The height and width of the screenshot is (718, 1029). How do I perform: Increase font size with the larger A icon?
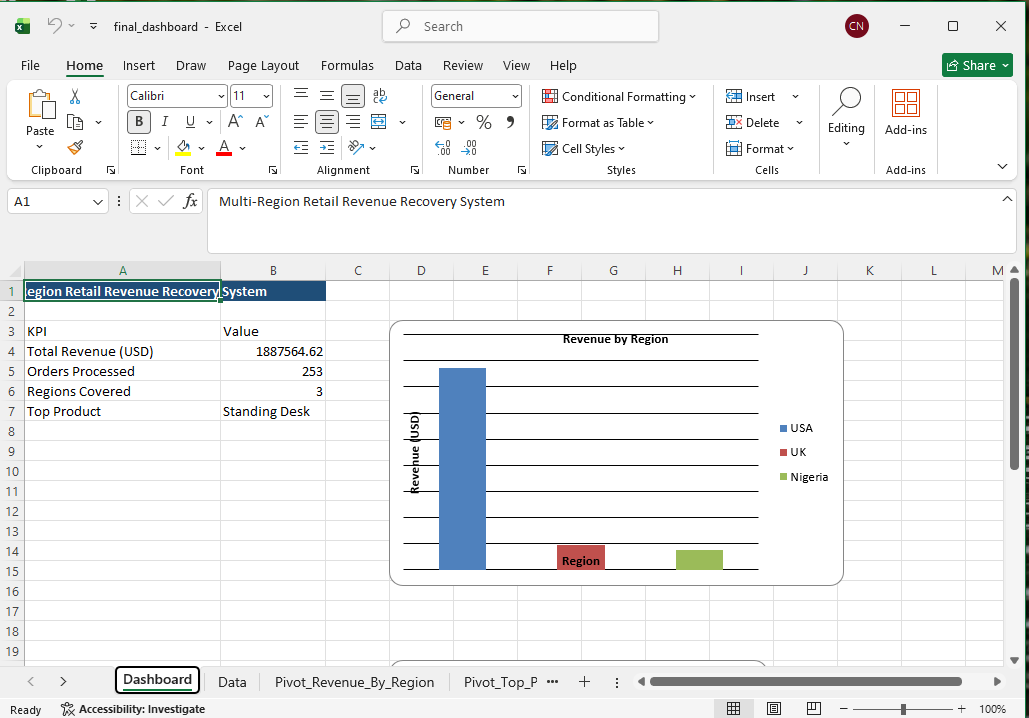tap(236, 121)
